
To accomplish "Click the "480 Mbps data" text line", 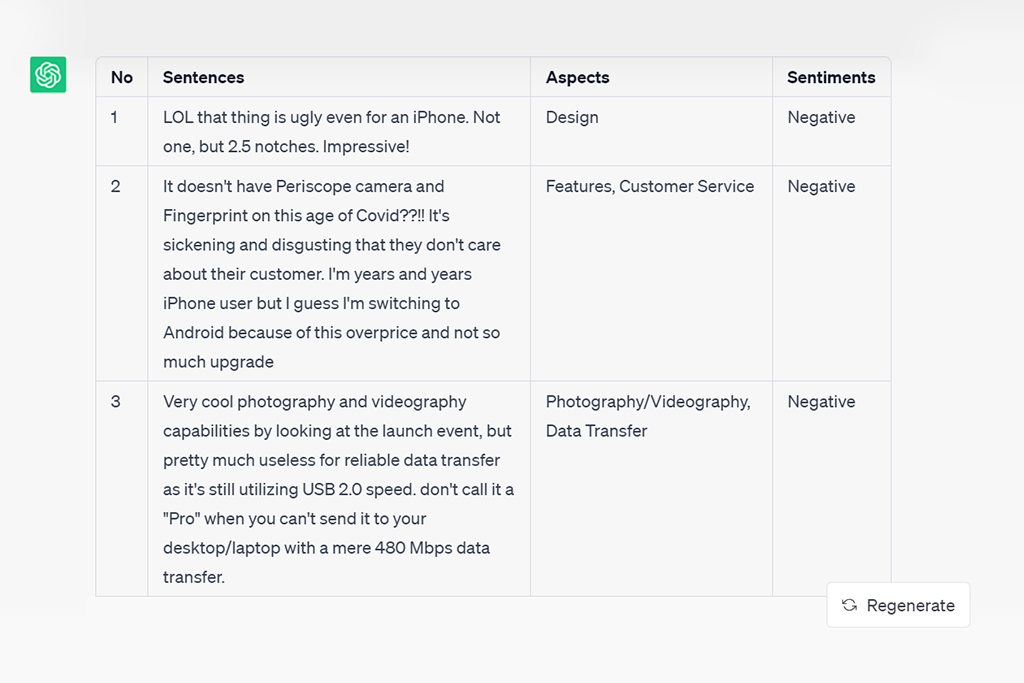I will (326, 548).
